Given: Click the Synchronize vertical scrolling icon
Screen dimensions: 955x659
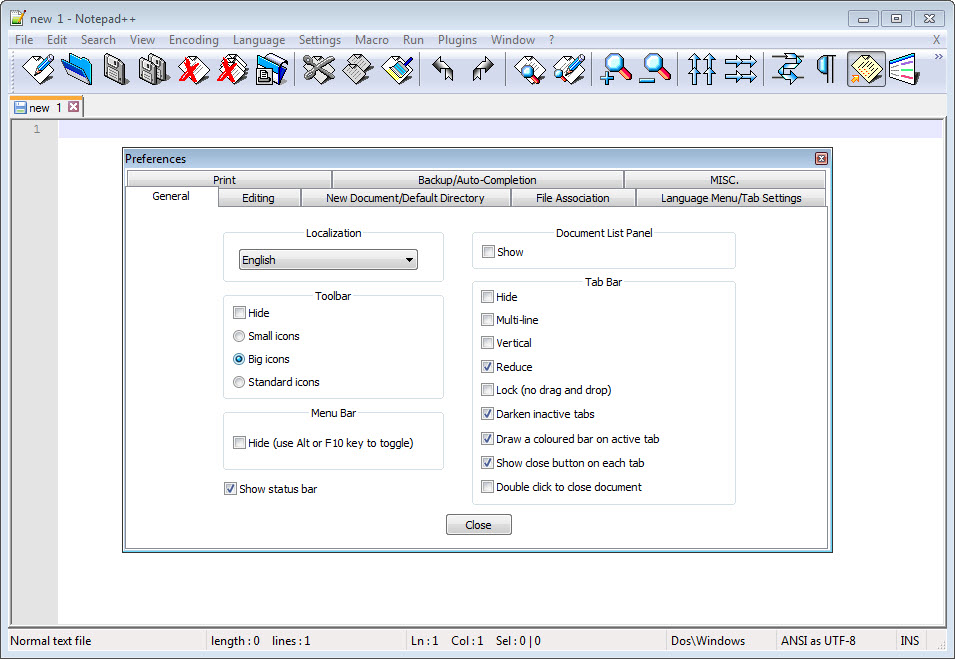Looking at the screenshot, I should (701, 69).
